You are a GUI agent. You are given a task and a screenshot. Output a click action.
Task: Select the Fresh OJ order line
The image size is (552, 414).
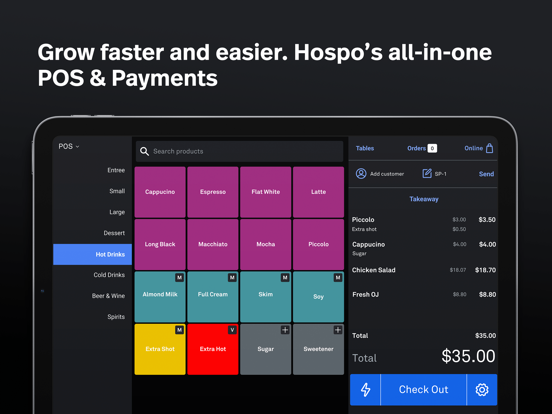pos(424,295)
